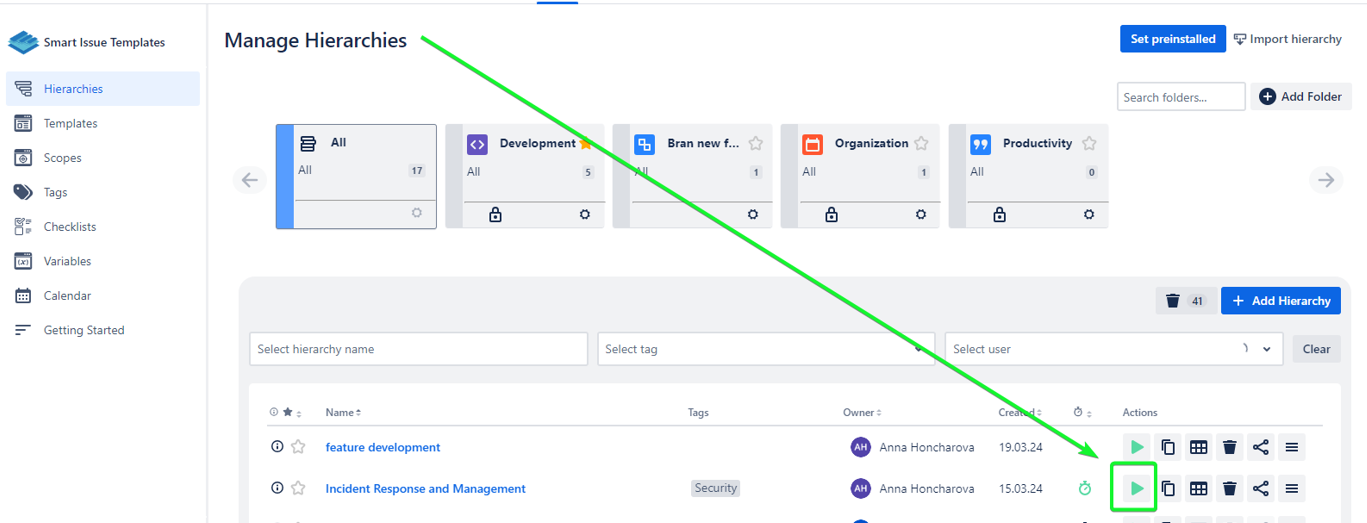
Task: Open the trash bin with 41 items
Action: tap(1185, 301)
